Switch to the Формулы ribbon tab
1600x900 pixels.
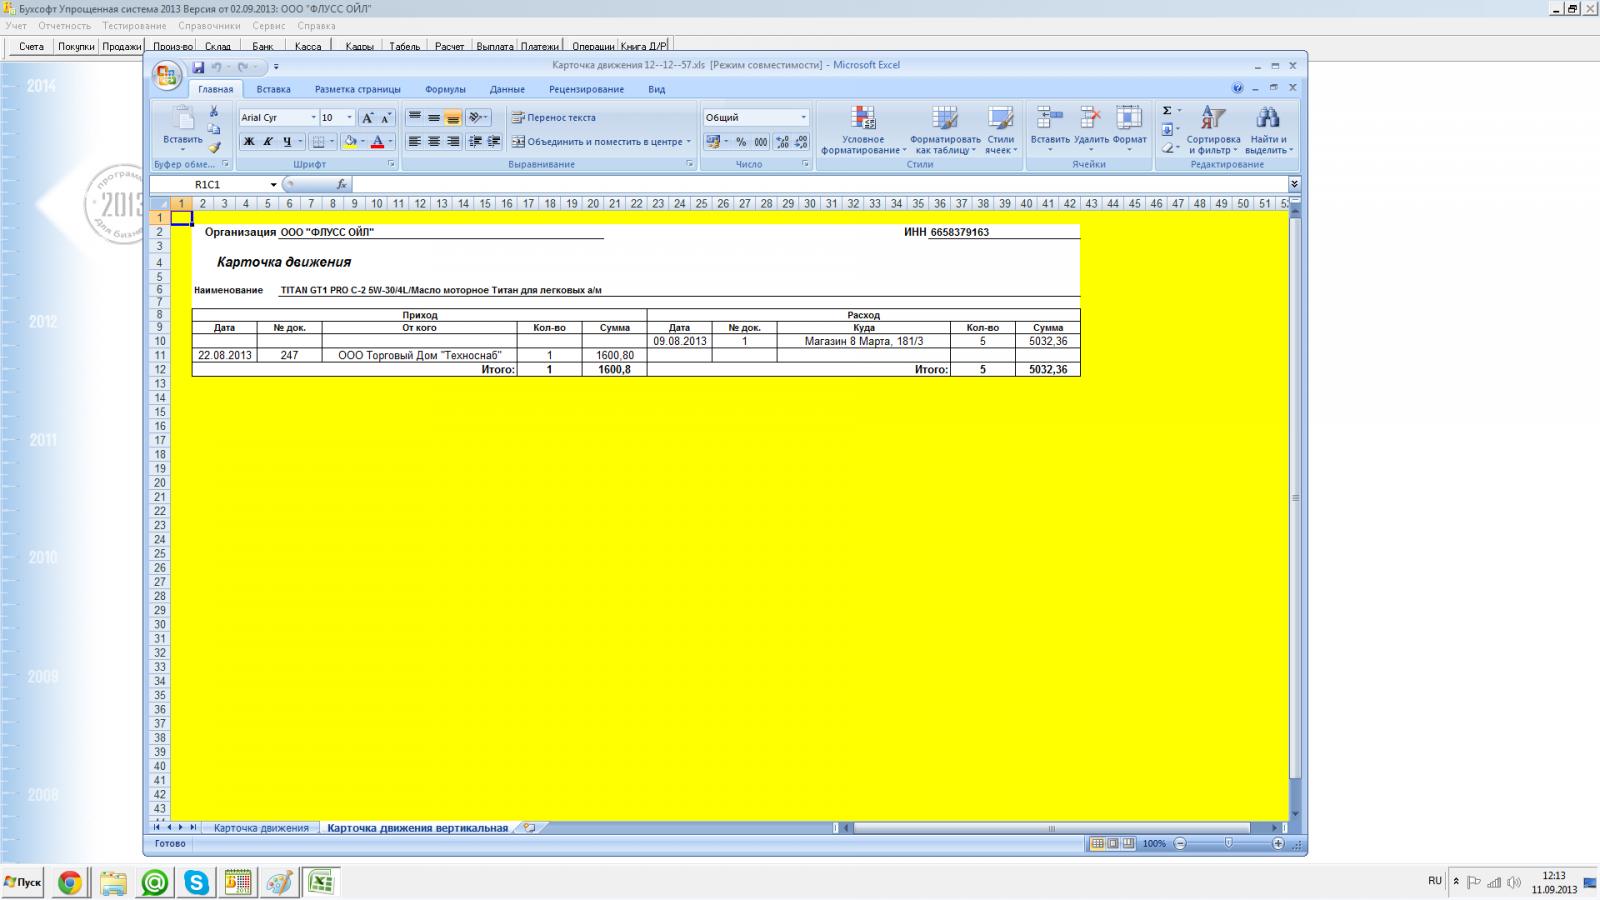point(445,89)
